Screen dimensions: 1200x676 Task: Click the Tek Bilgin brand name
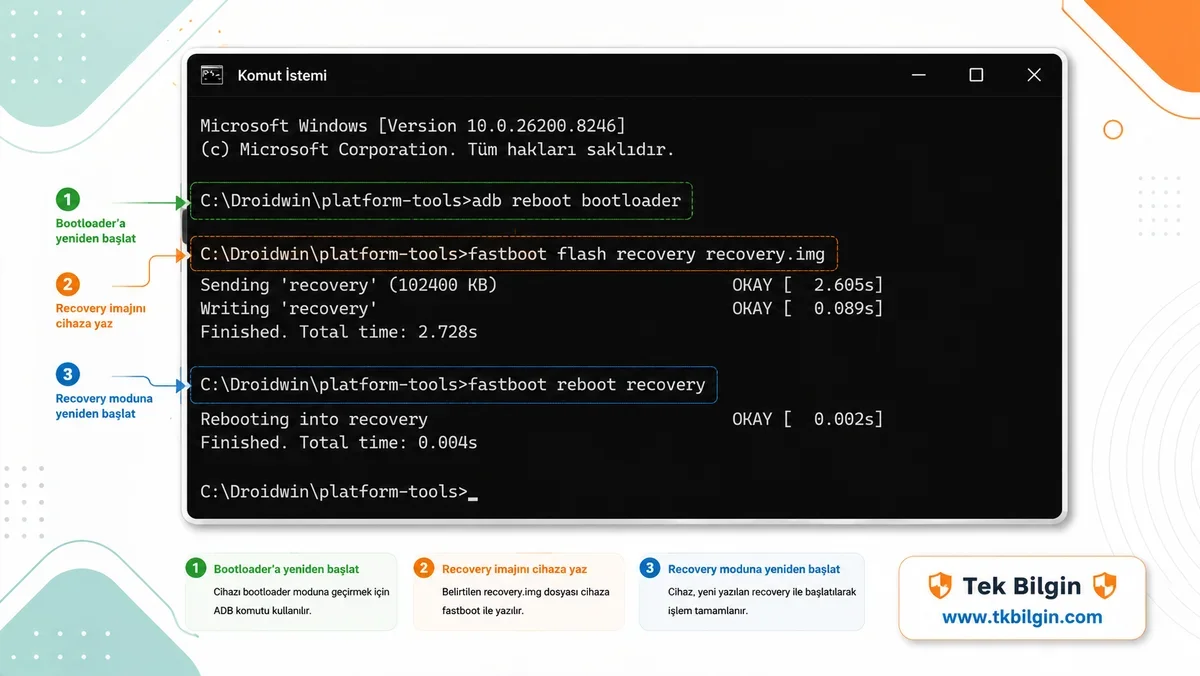pyautogui.click(x=1022, y=586)
